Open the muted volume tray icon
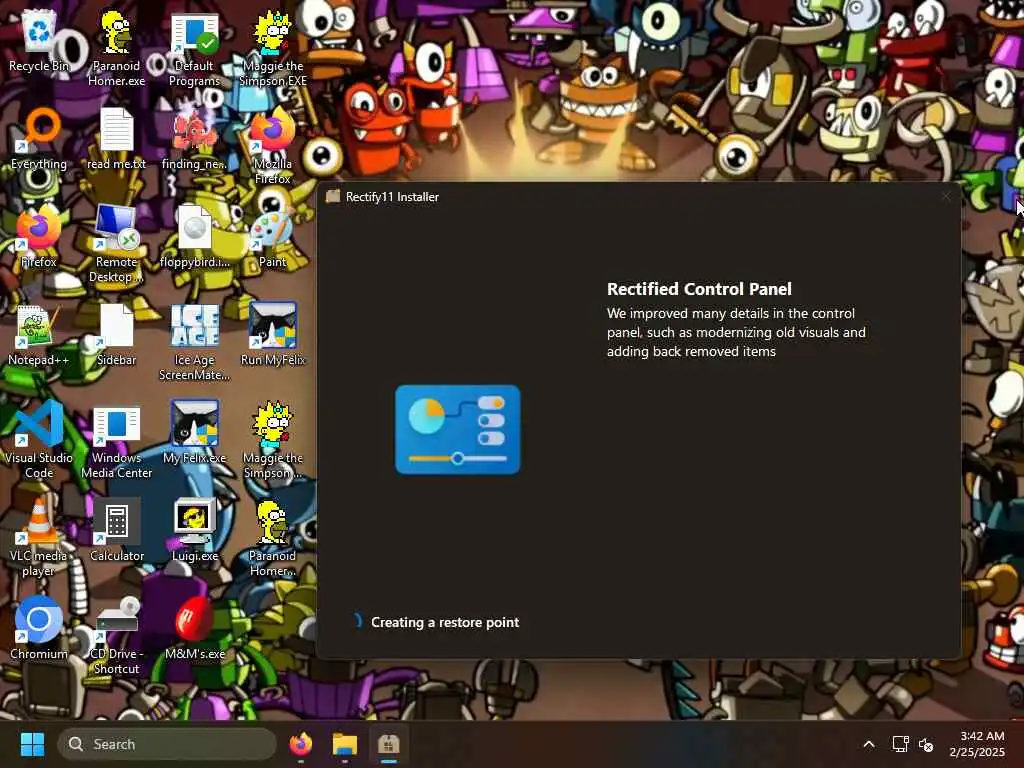This screenshot has width=1024, height=768. point(925,744)
